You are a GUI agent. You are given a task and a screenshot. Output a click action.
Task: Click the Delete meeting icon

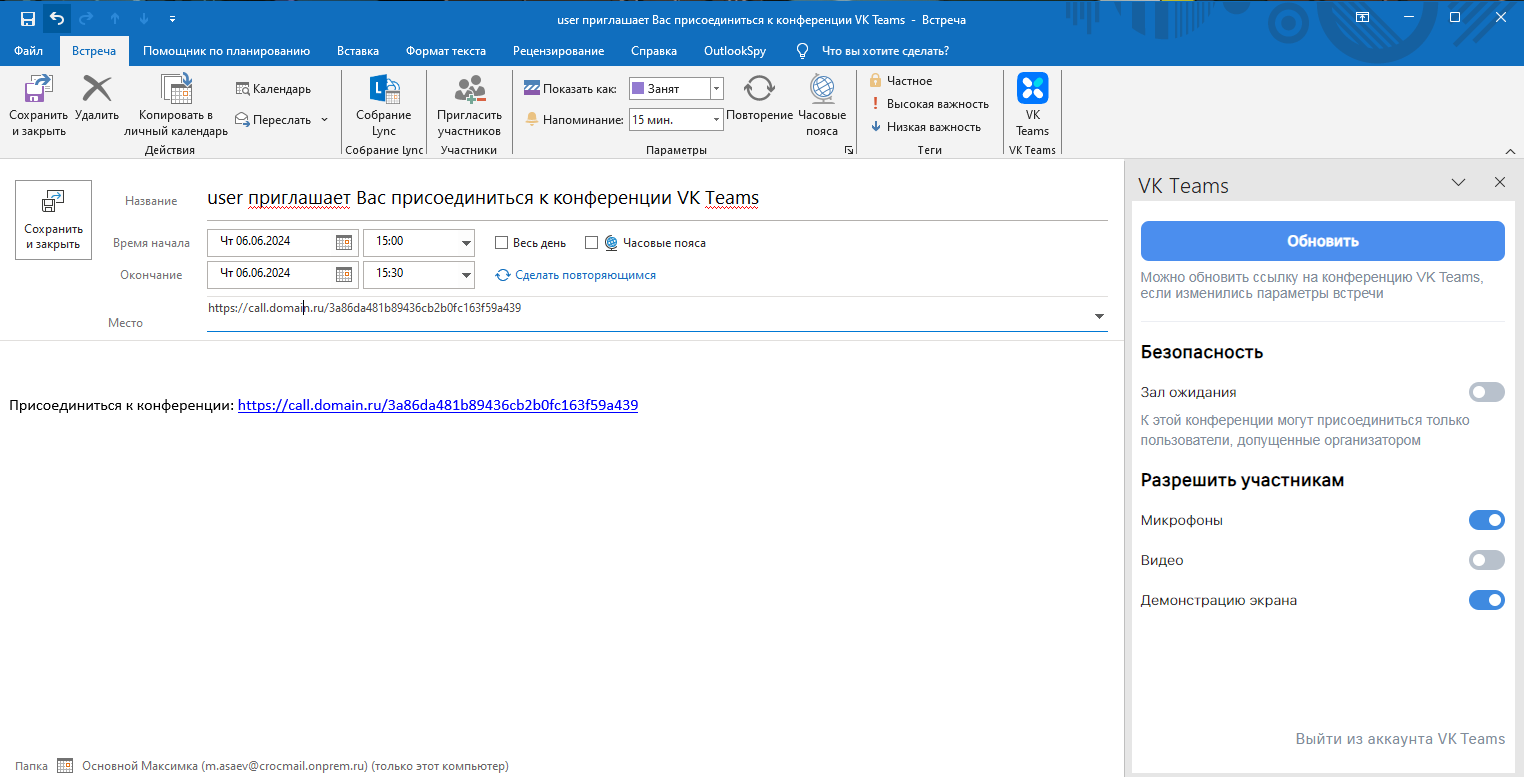(x=97, y=90)
